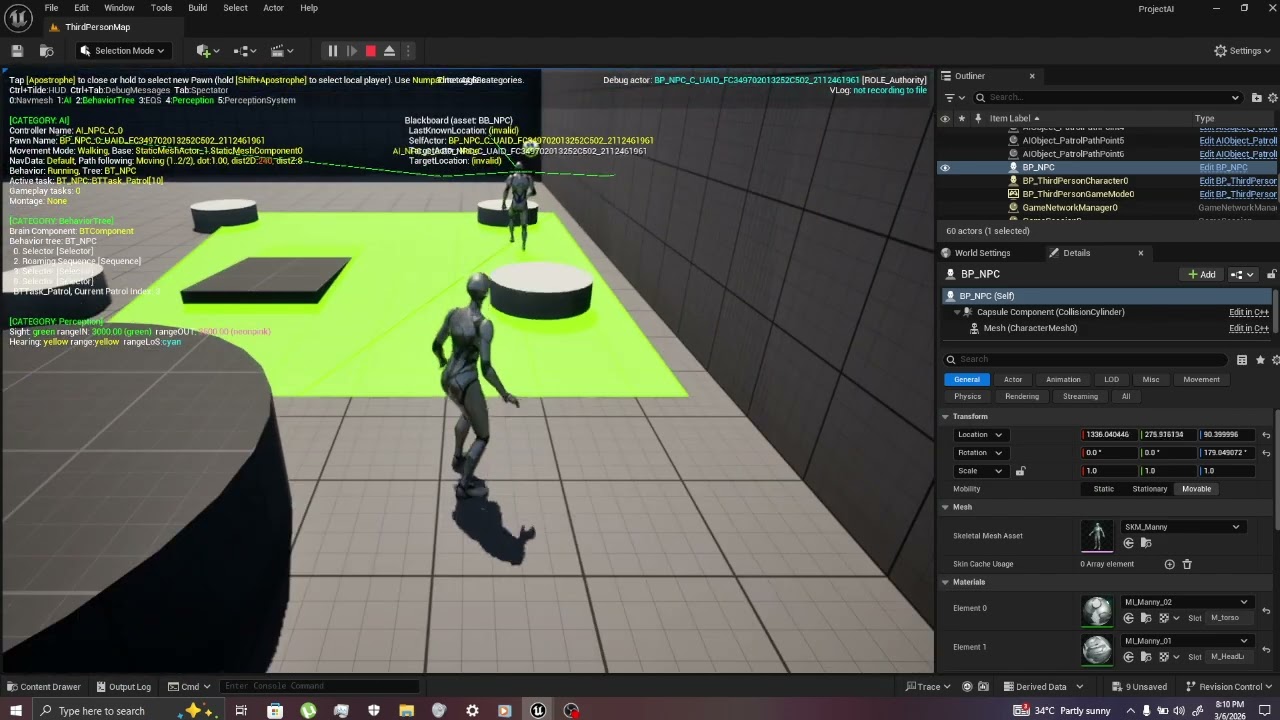Toggle visibility of the BP_NPC actor
1280x720 pixels.
pyautogui.click(x=944, y=168)
